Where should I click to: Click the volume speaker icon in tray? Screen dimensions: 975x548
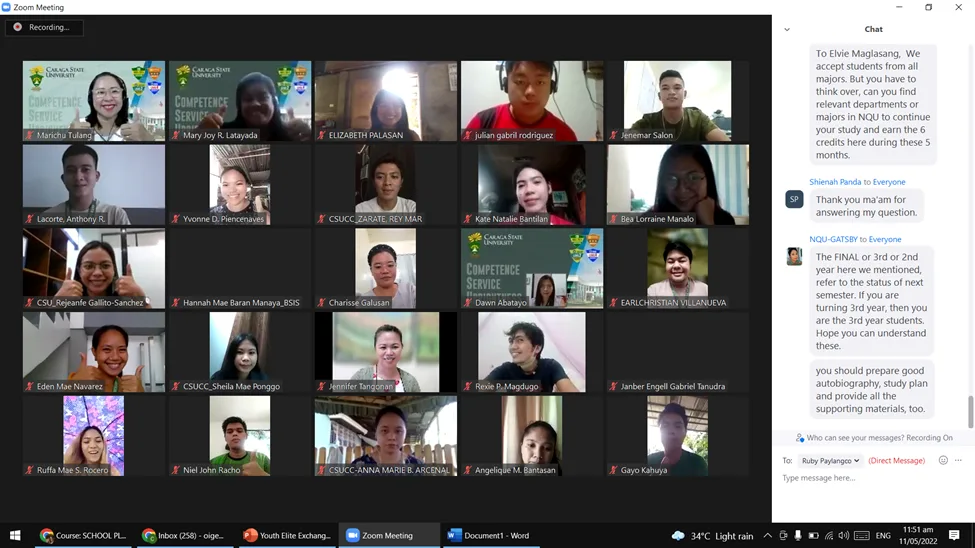pos(844,535)
